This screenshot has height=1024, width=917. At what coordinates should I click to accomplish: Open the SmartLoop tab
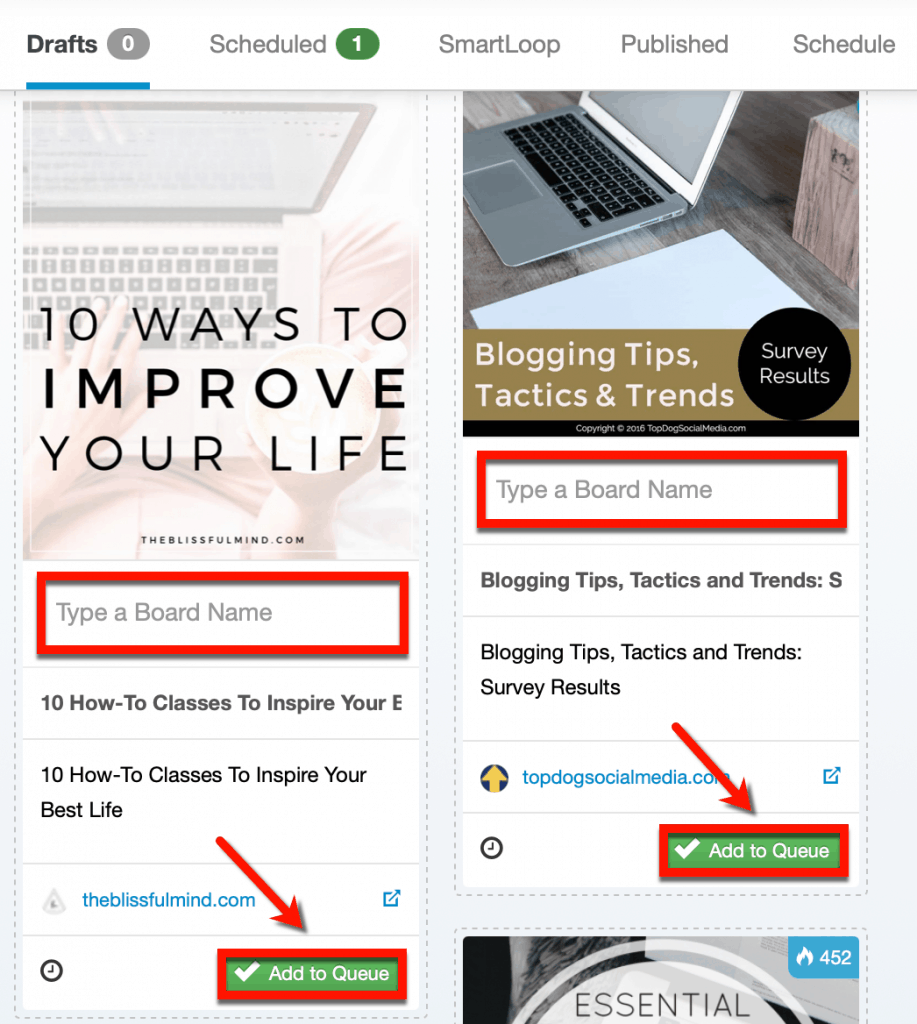[499, 44]
